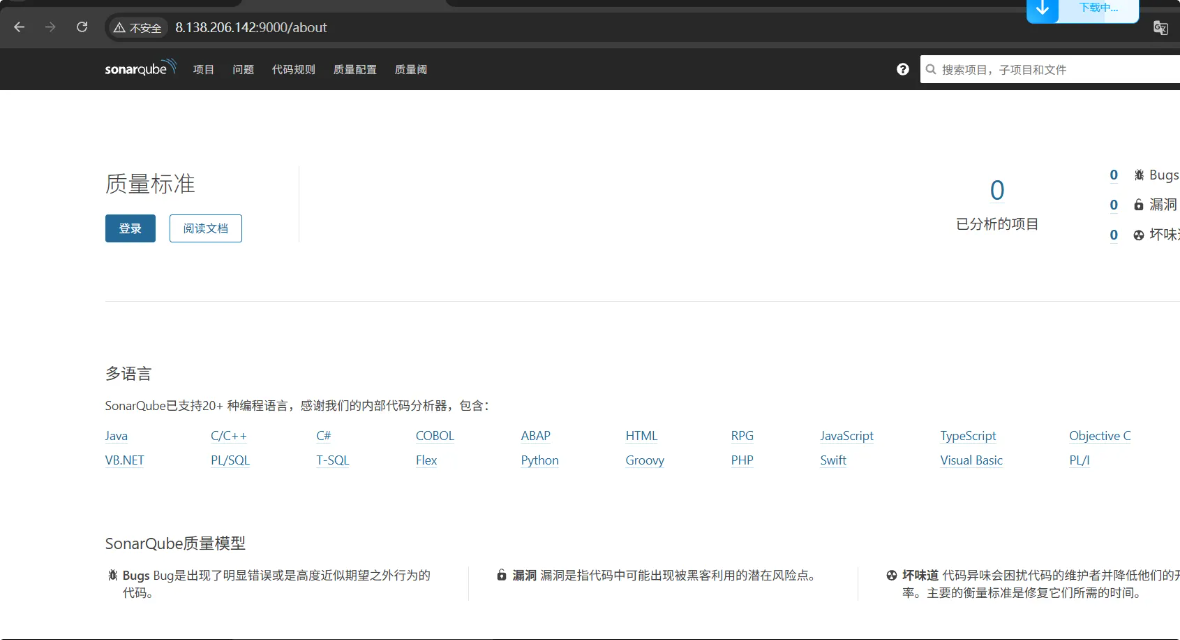Viewport: 1180px width, 640px height.
Task: Click the search magnifier icon
Action: coord(931,69)
